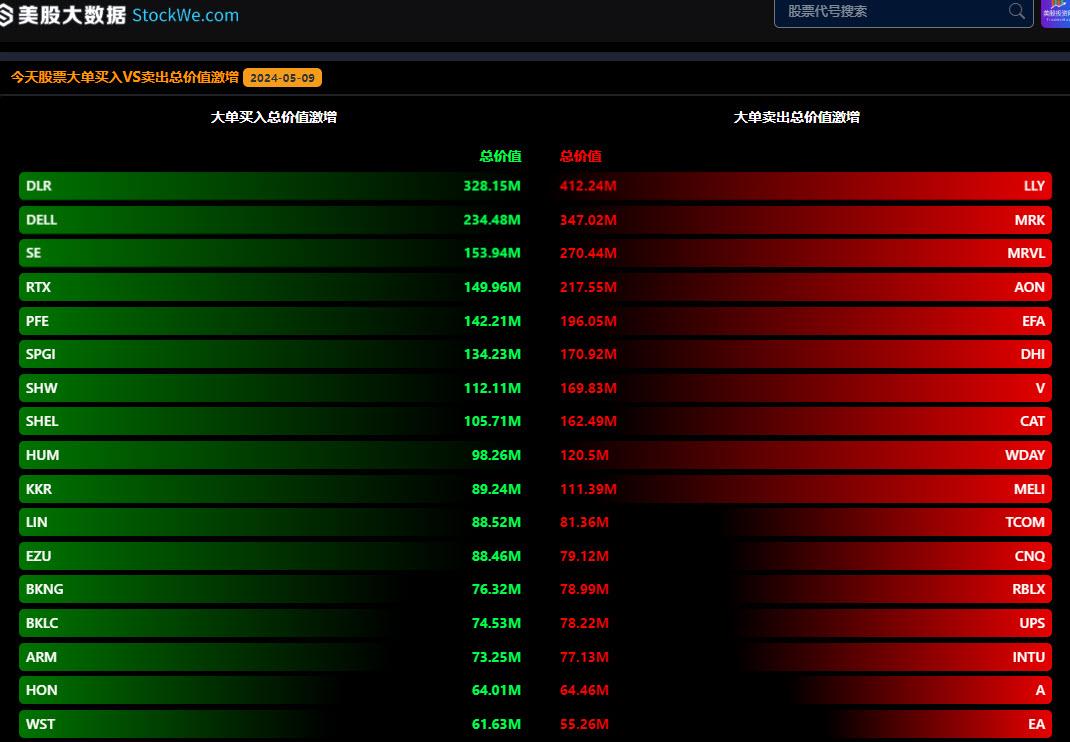The width and height of the screenshot is (1070, 742).
Task: Select the CNQ ticker
Action: [x=1030, y=556]
